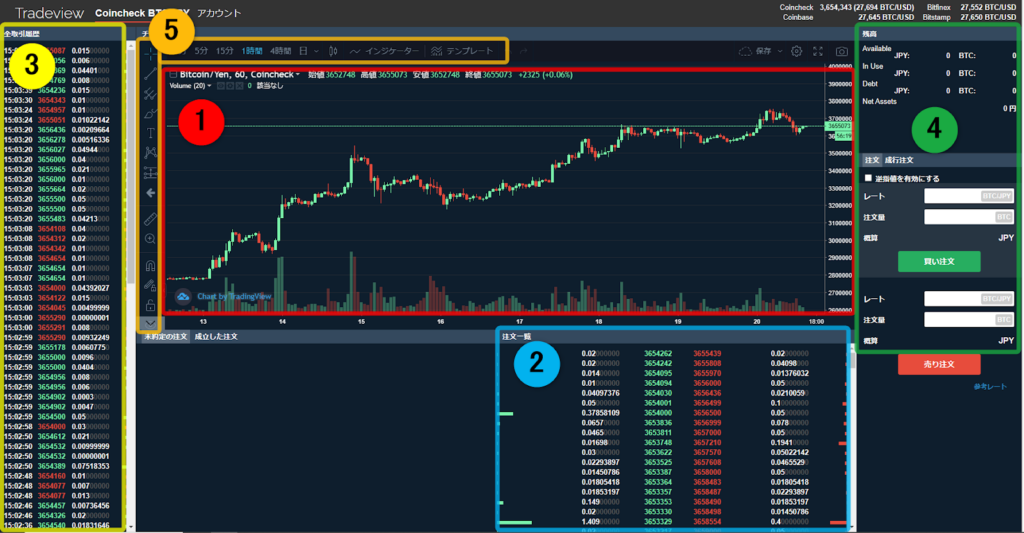Open the 参考レート link
Viewport: 1024px width, 533px height.
990,387
